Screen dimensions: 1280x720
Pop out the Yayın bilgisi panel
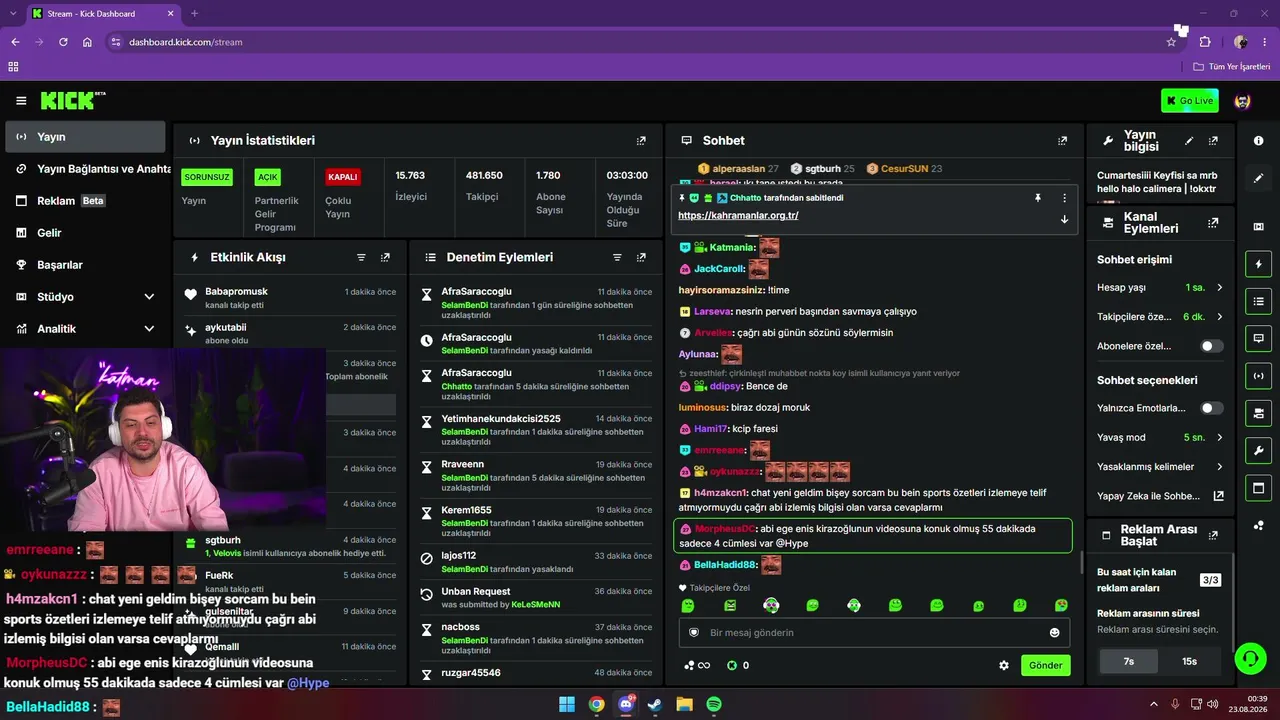pyautogui.click(x=1213, y=141)
